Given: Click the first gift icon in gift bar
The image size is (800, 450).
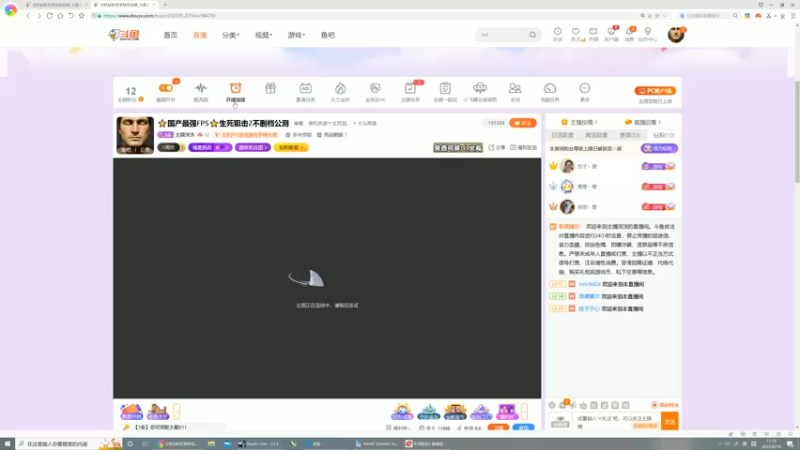Looking at the screenshot, I should click(402, 411).
